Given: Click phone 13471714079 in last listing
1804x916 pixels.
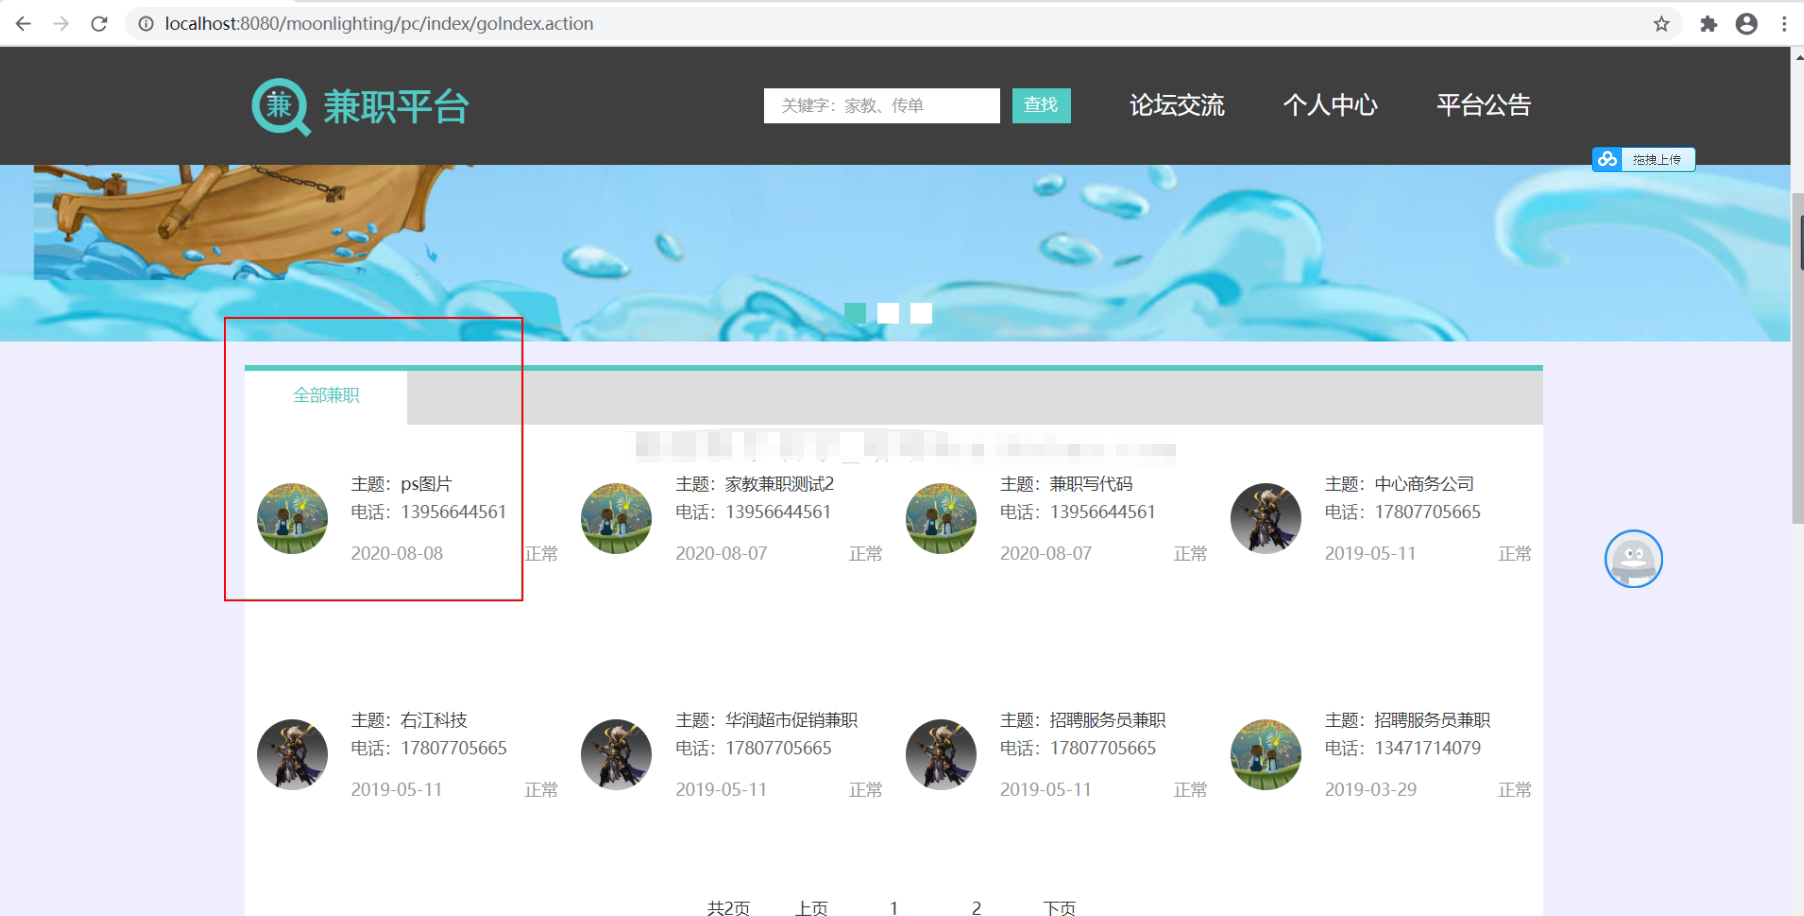Looking at the screenshot, I should pos(1427,748).
